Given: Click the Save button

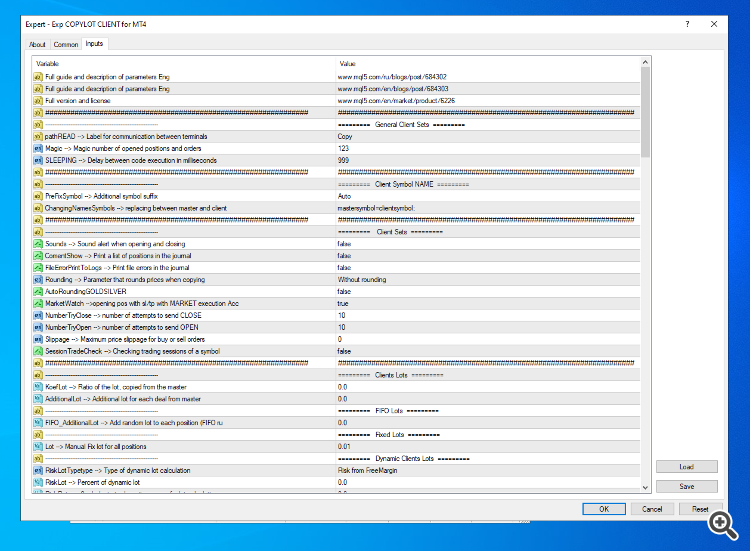Looking at the screenshot, I should (686, 486).
